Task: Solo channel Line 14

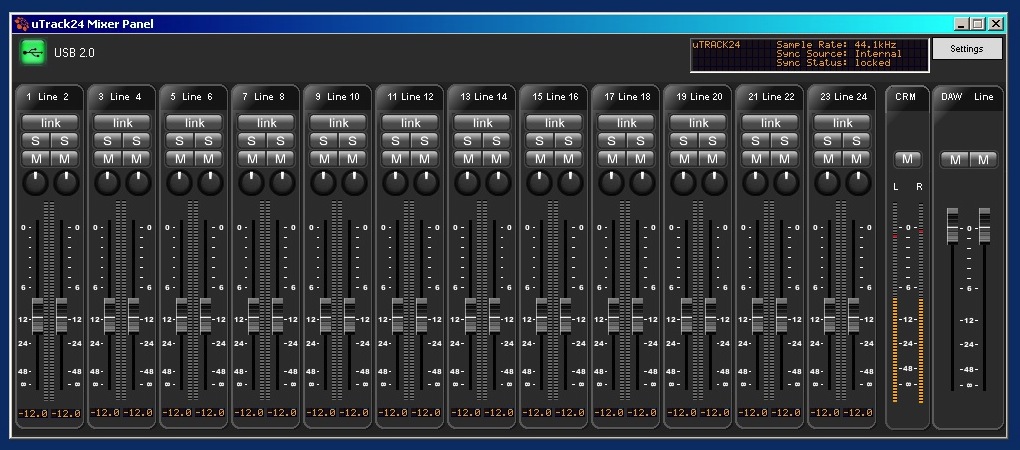Action: tap(498, 141)
